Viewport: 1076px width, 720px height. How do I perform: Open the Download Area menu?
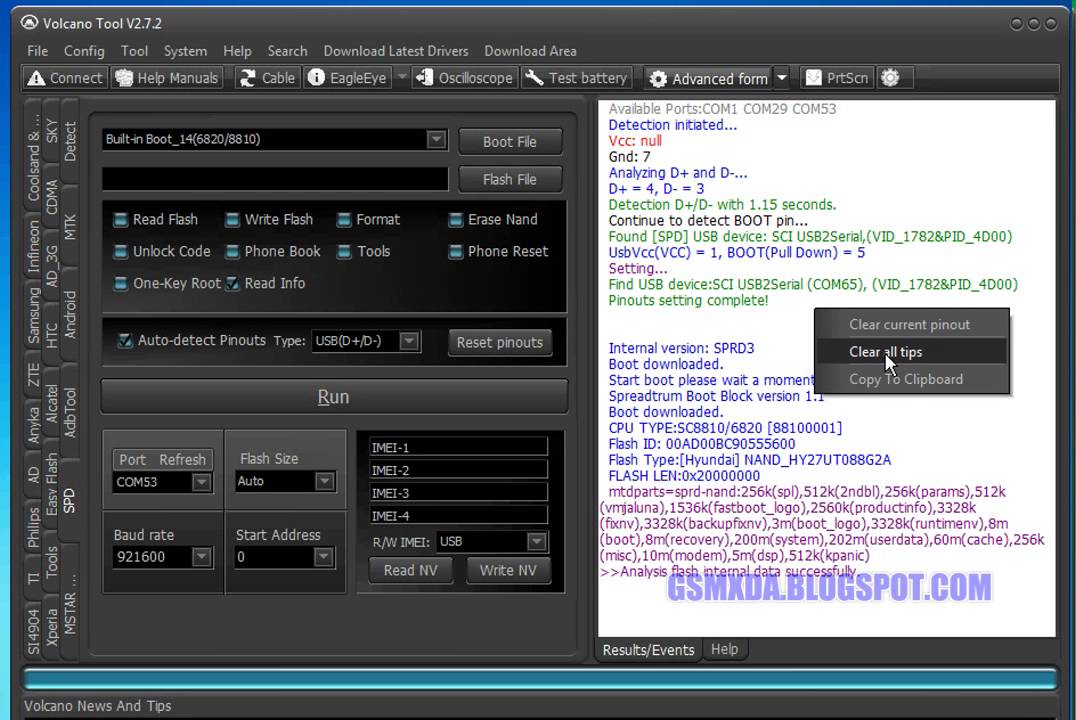coord(530,51)
